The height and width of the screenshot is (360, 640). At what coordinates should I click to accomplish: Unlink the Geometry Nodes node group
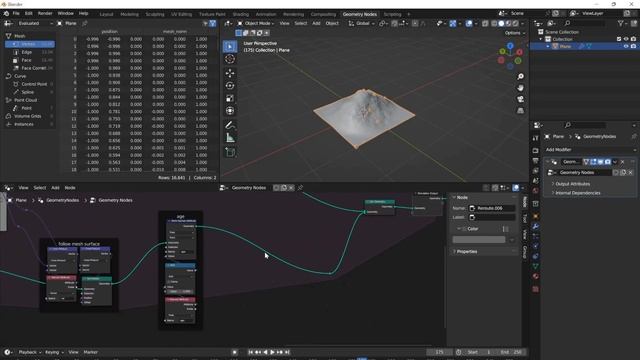(x=630, y=173)
